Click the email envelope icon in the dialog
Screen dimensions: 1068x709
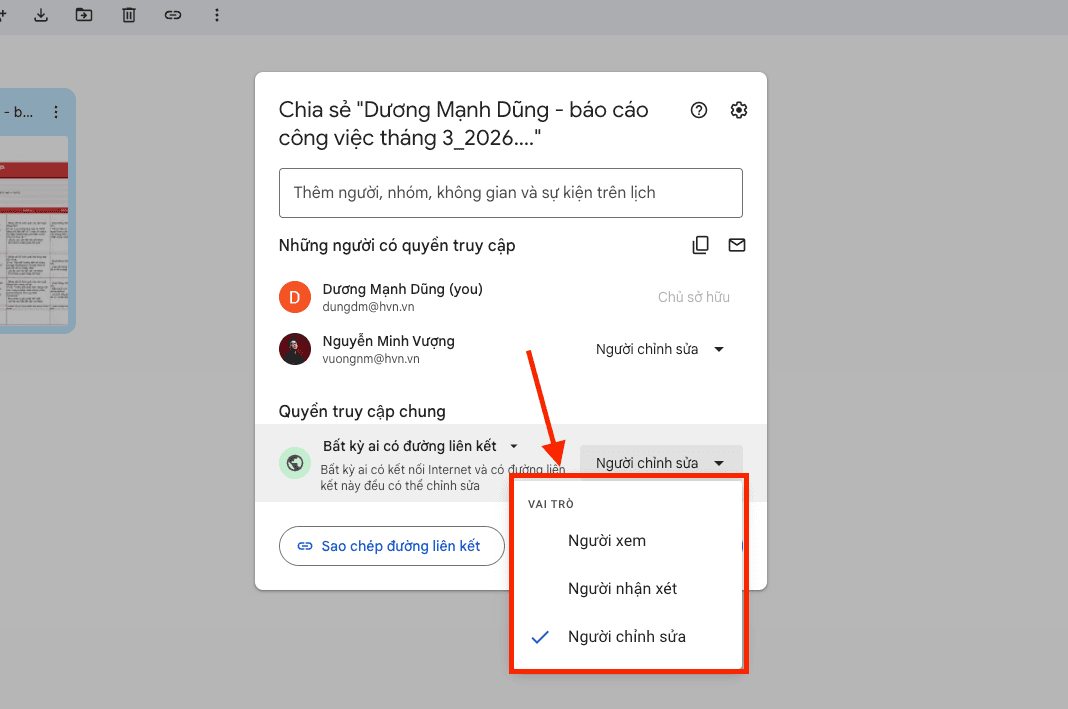click(737, 245)
